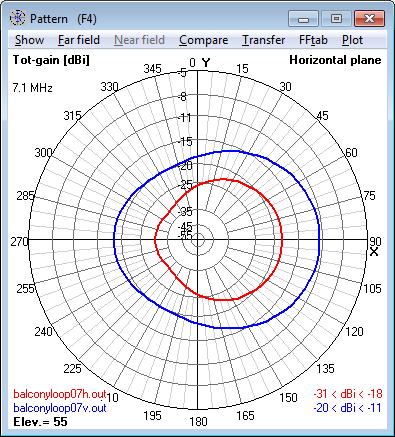This screenshot has height=437, width=395.
Task: Maximize the Pattern window
Action: 336,19
